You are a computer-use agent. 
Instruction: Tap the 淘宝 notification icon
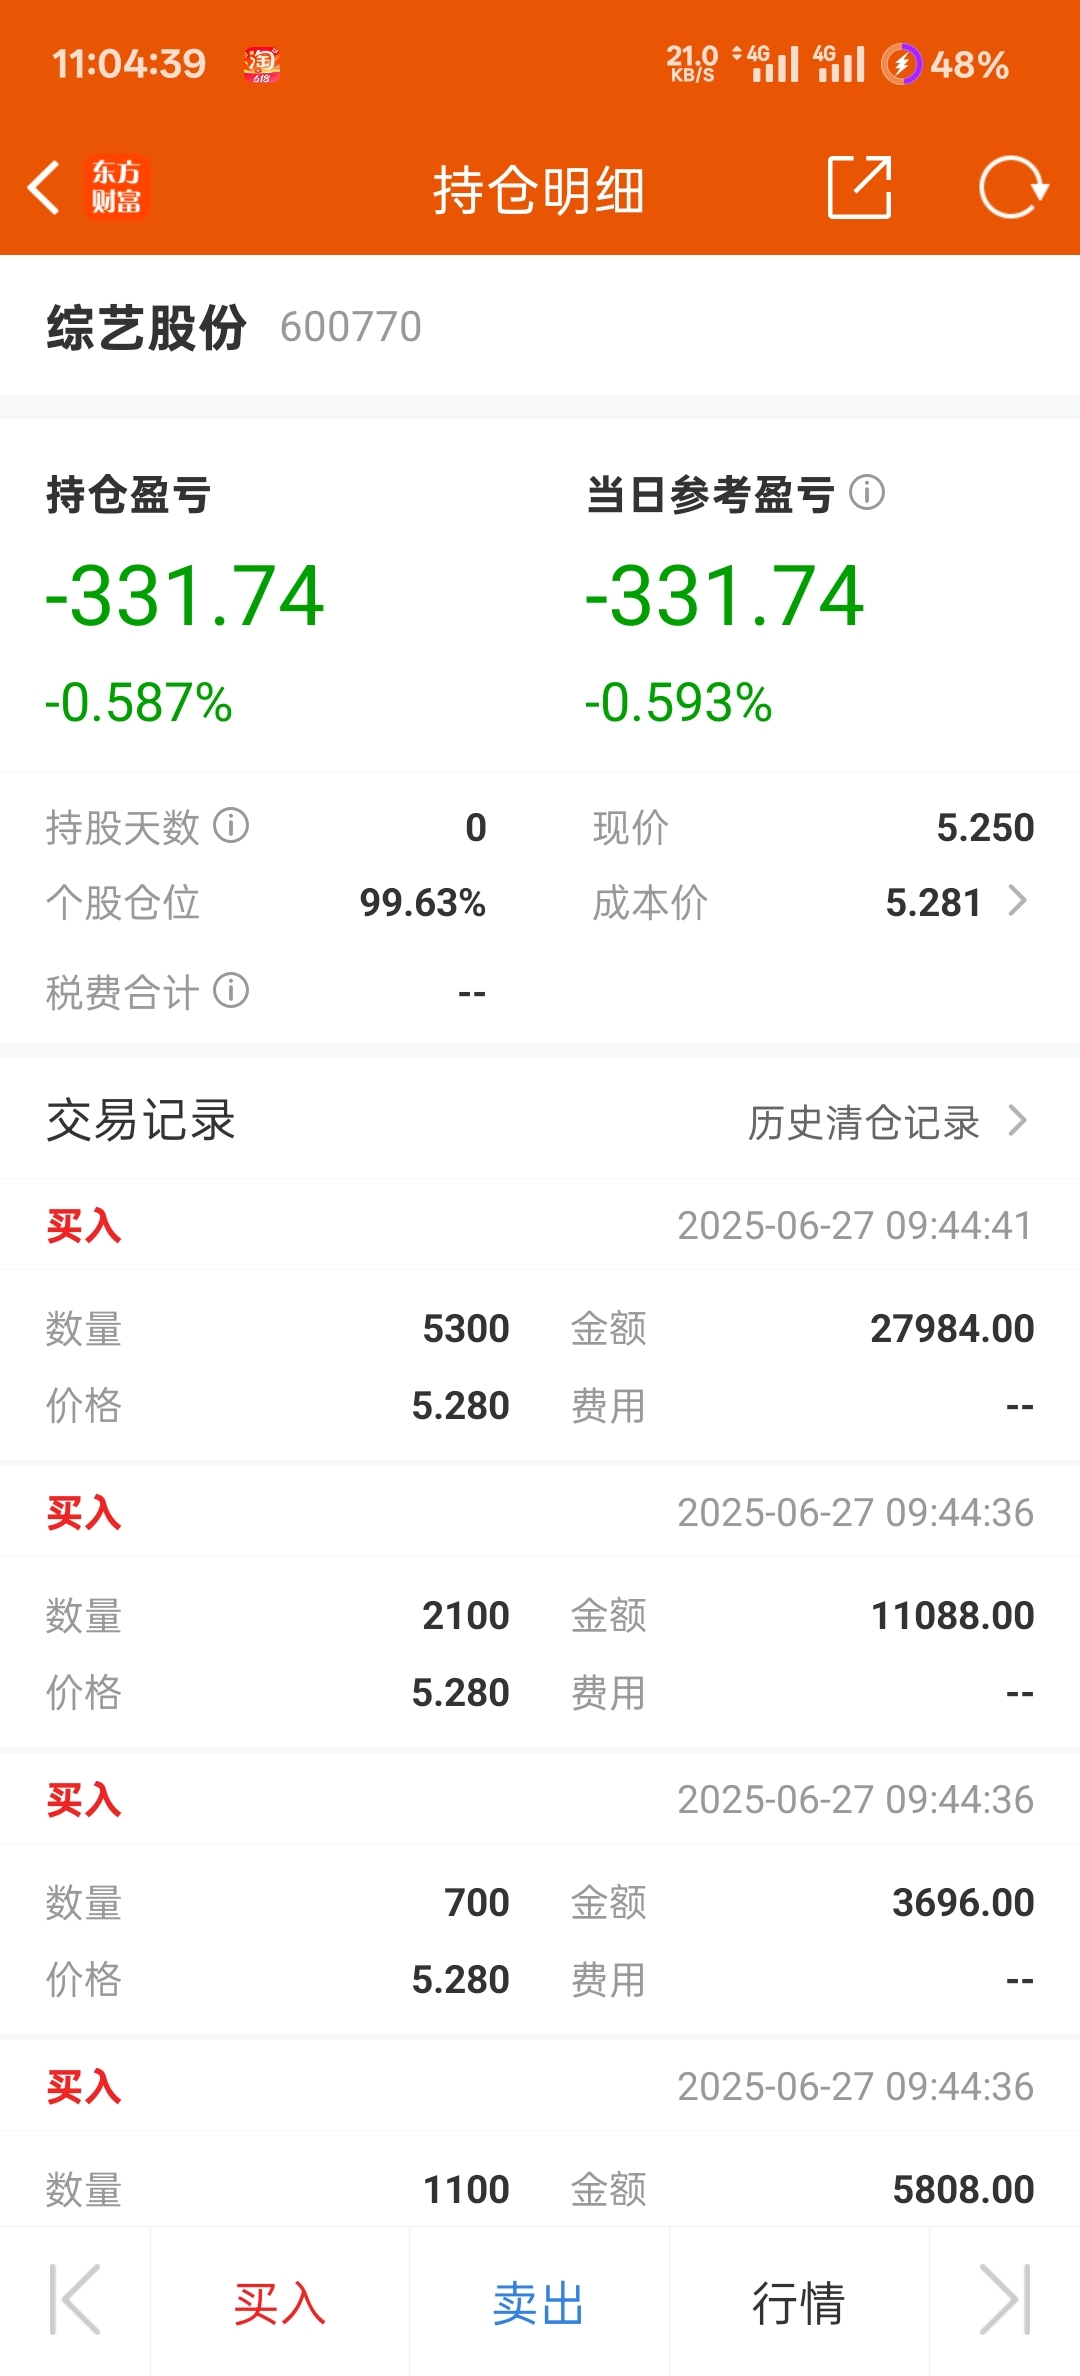[261, 64]
